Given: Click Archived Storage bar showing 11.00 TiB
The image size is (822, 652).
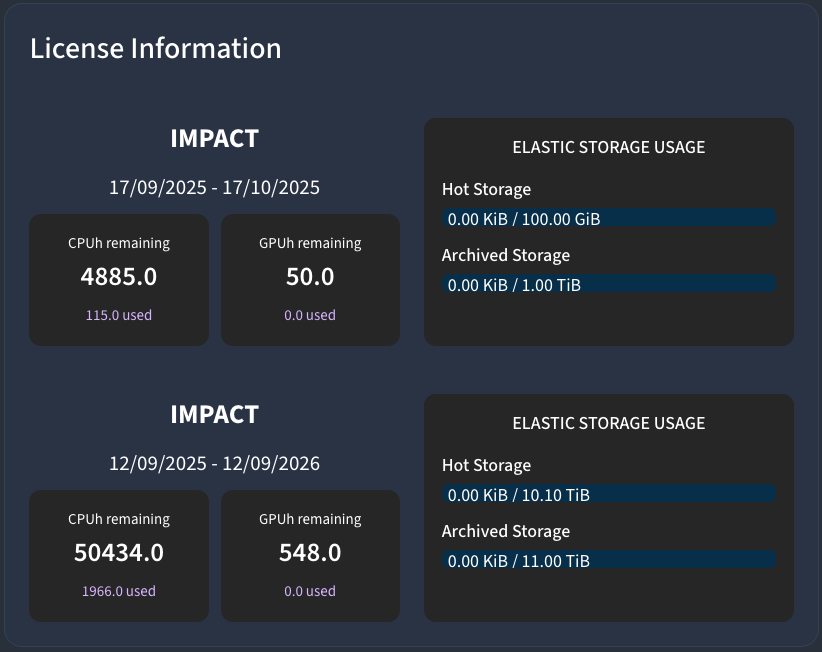Looking at the screenshot, I should (608, 560).
